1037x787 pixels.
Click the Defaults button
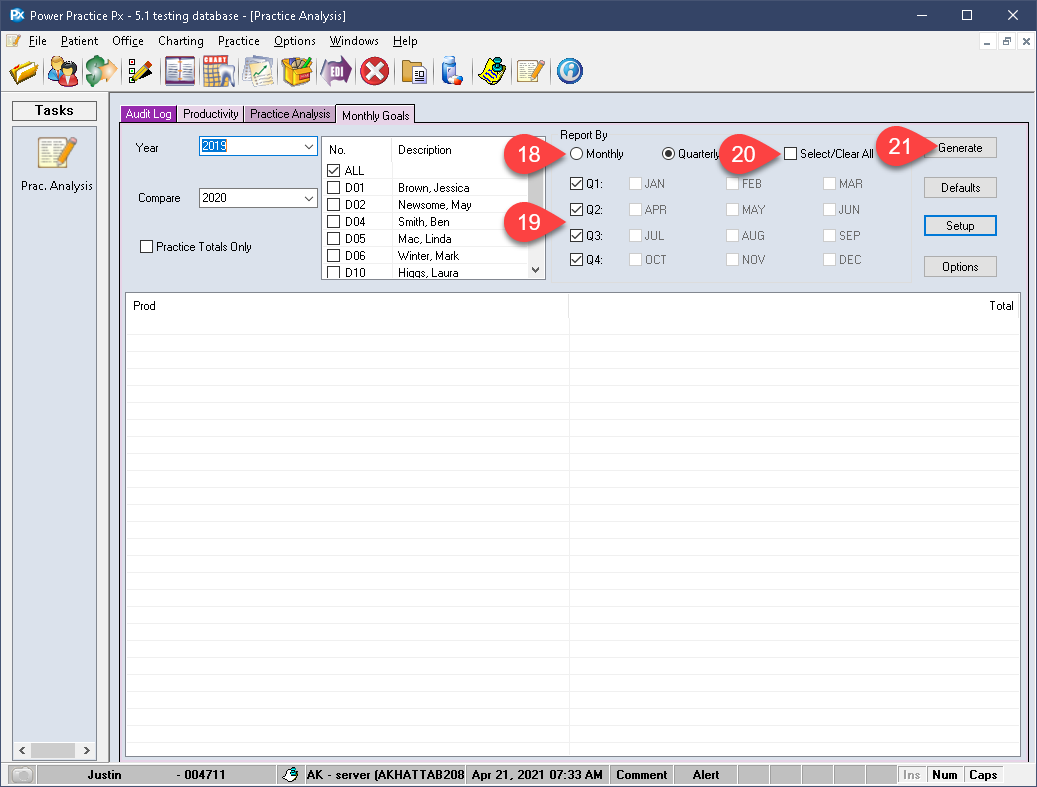(960, 188)
